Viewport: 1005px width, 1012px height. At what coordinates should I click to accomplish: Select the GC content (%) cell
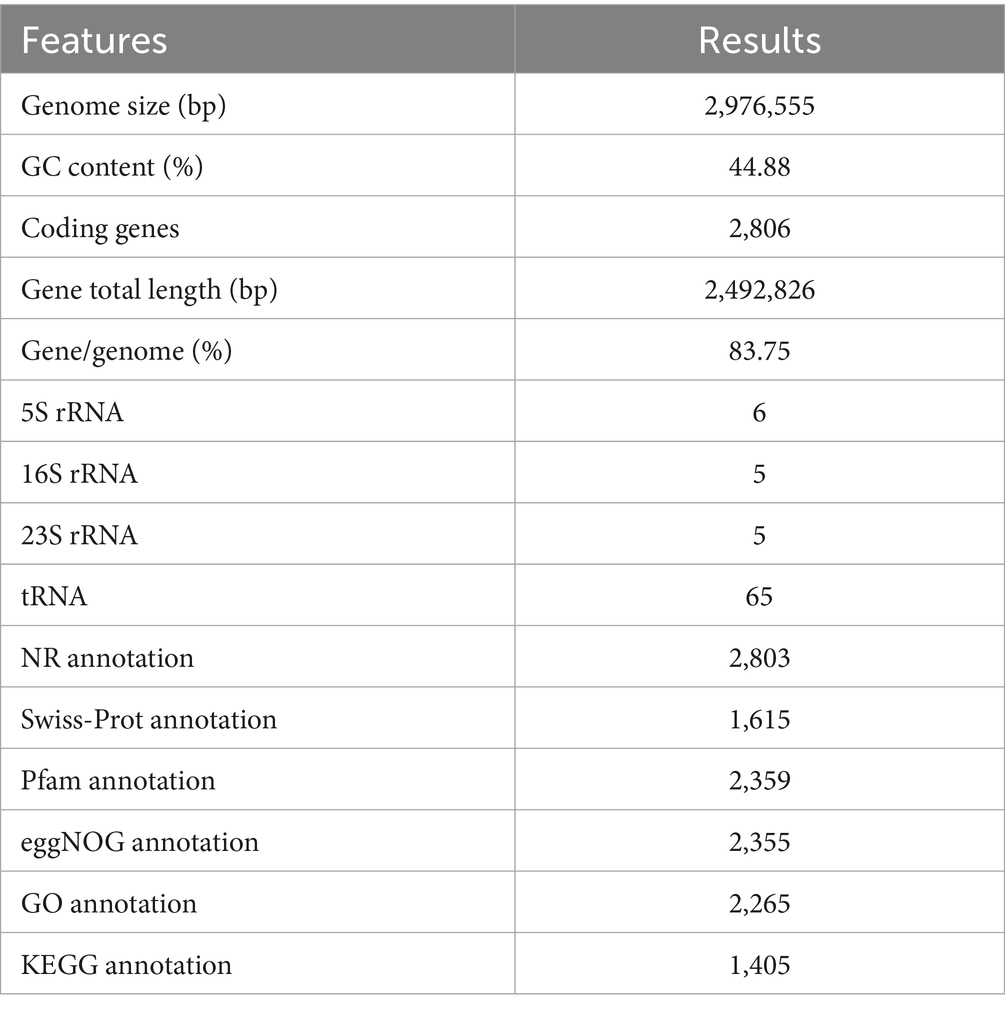(x=112, y=166)
